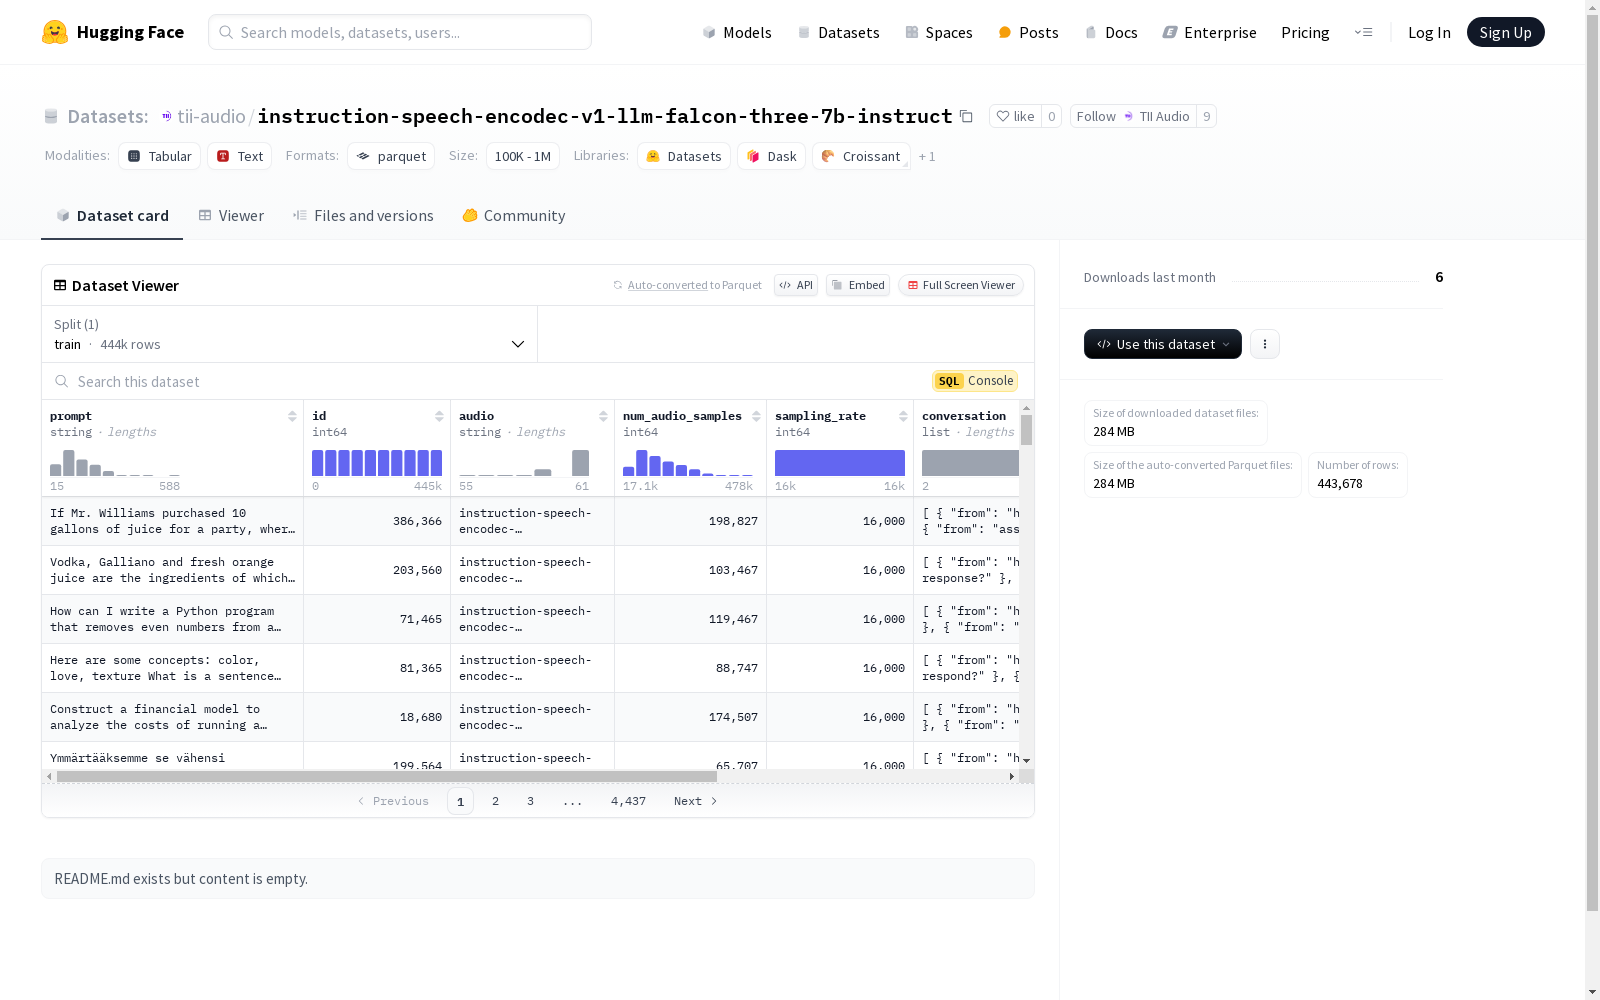Sort the sampling_rate column arrows
1600x1000 pixels.
tap(903, 416)
